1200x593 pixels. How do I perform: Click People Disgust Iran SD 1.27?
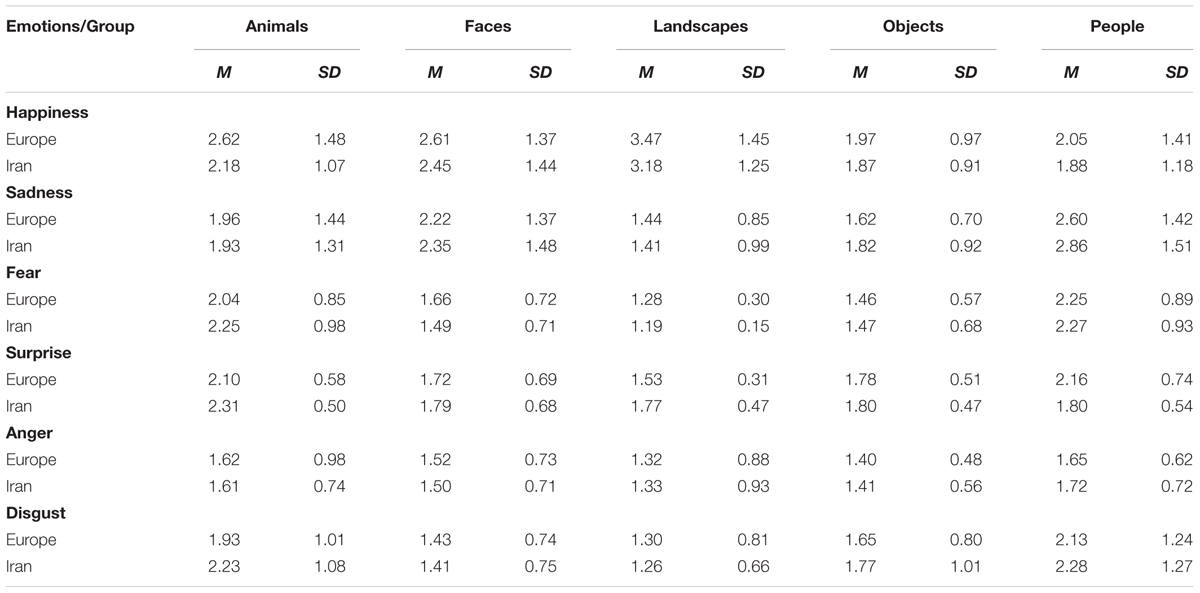(x=1178, y=566)
